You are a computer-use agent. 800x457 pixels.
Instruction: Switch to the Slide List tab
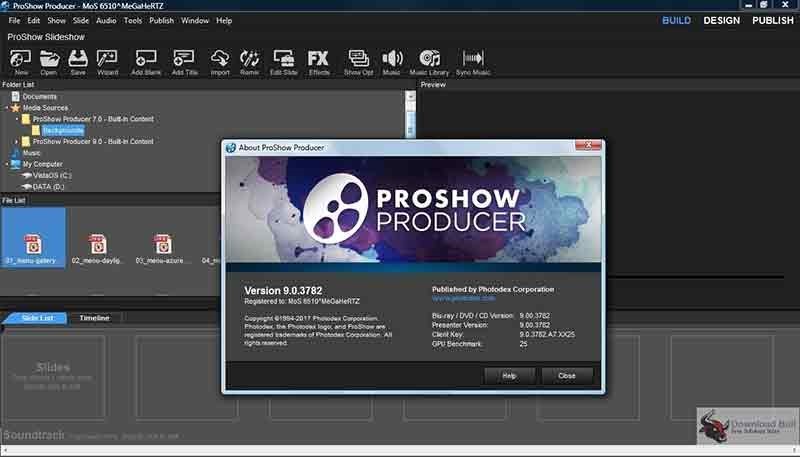coord(37,318)
